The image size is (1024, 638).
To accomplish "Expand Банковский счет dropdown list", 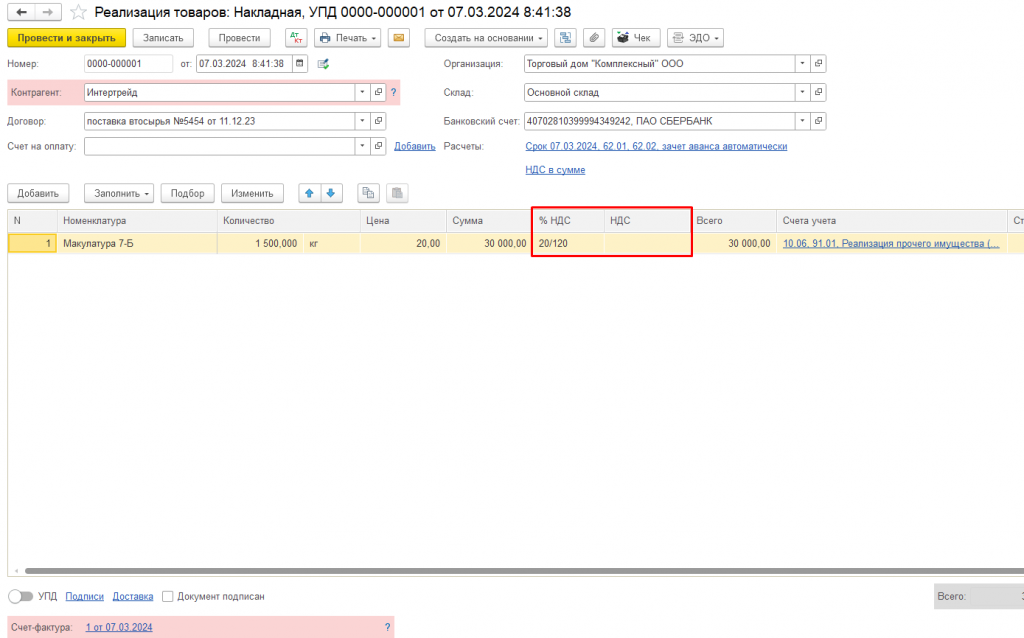I will pyautogui.click(x=803, y=121).
